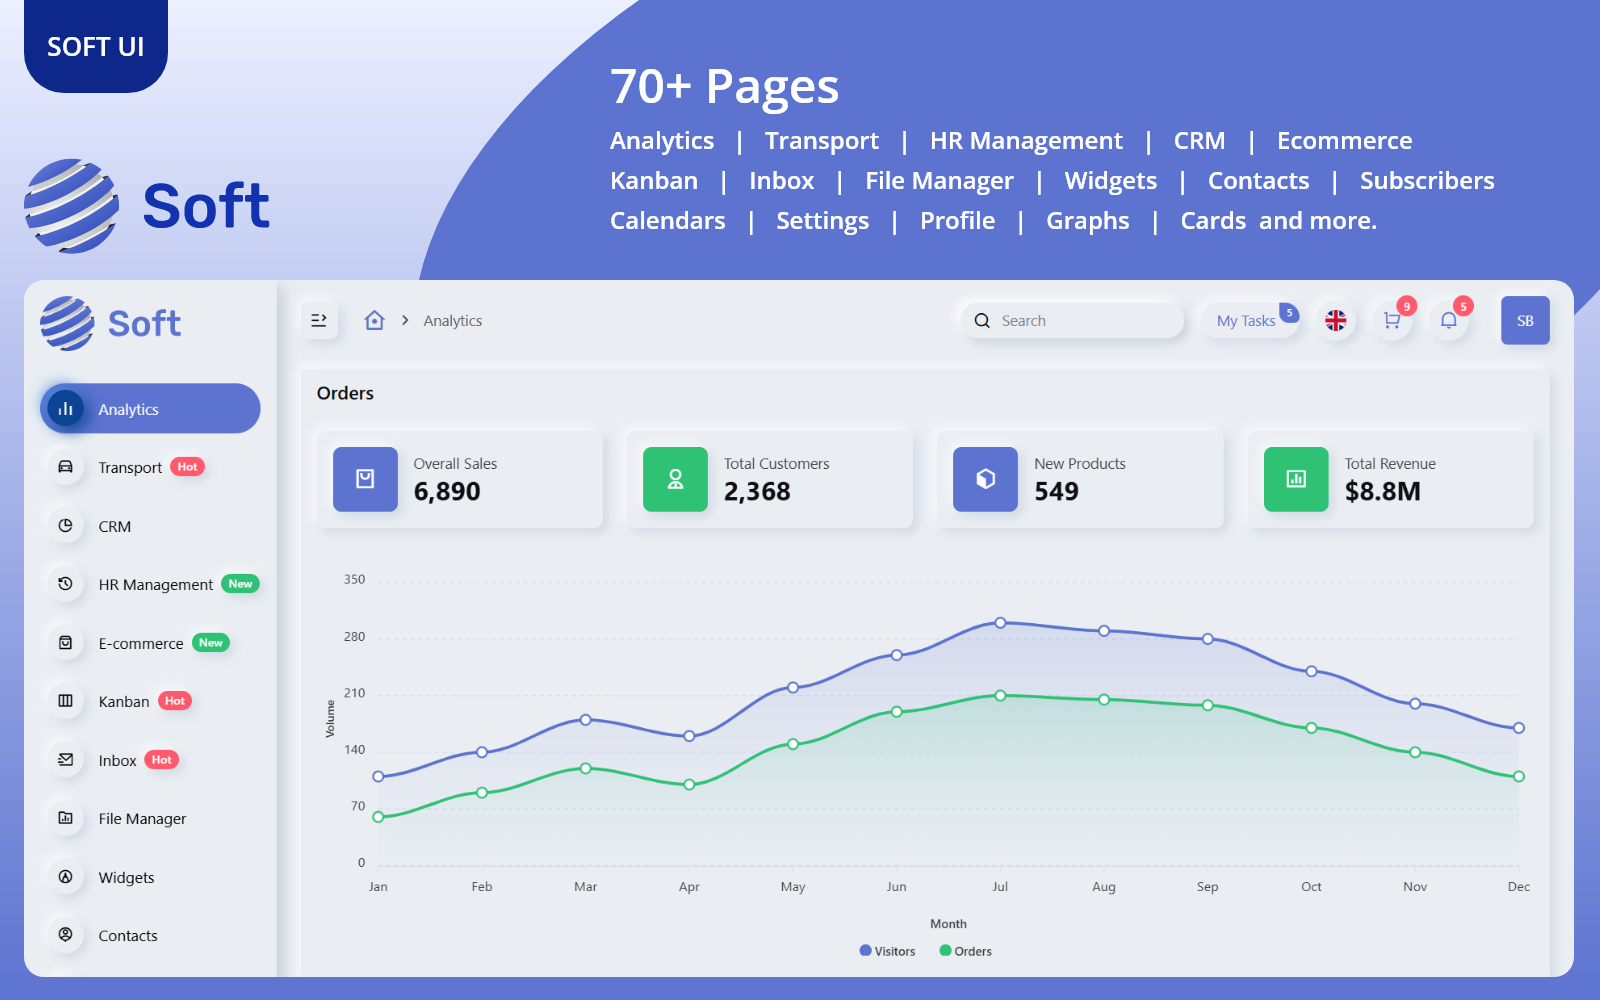Toggle the sidebar collapse menu icon
This screenshot has height=1000, width=1600.
point(319,321)
